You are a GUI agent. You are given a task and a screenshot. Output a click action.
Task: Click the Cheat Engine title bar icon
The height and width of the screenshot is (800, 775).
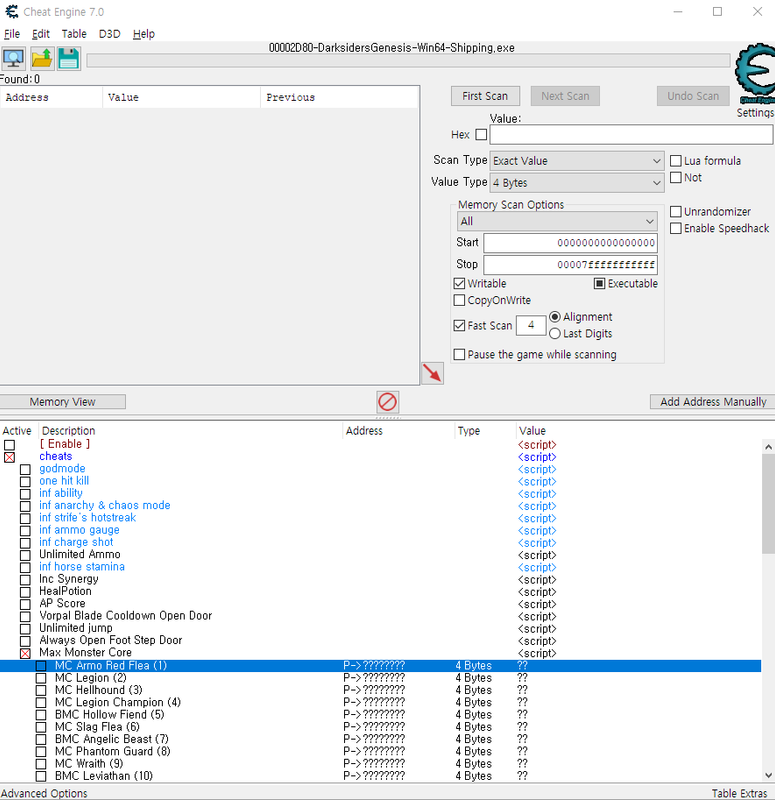click(x=12, y=11)
